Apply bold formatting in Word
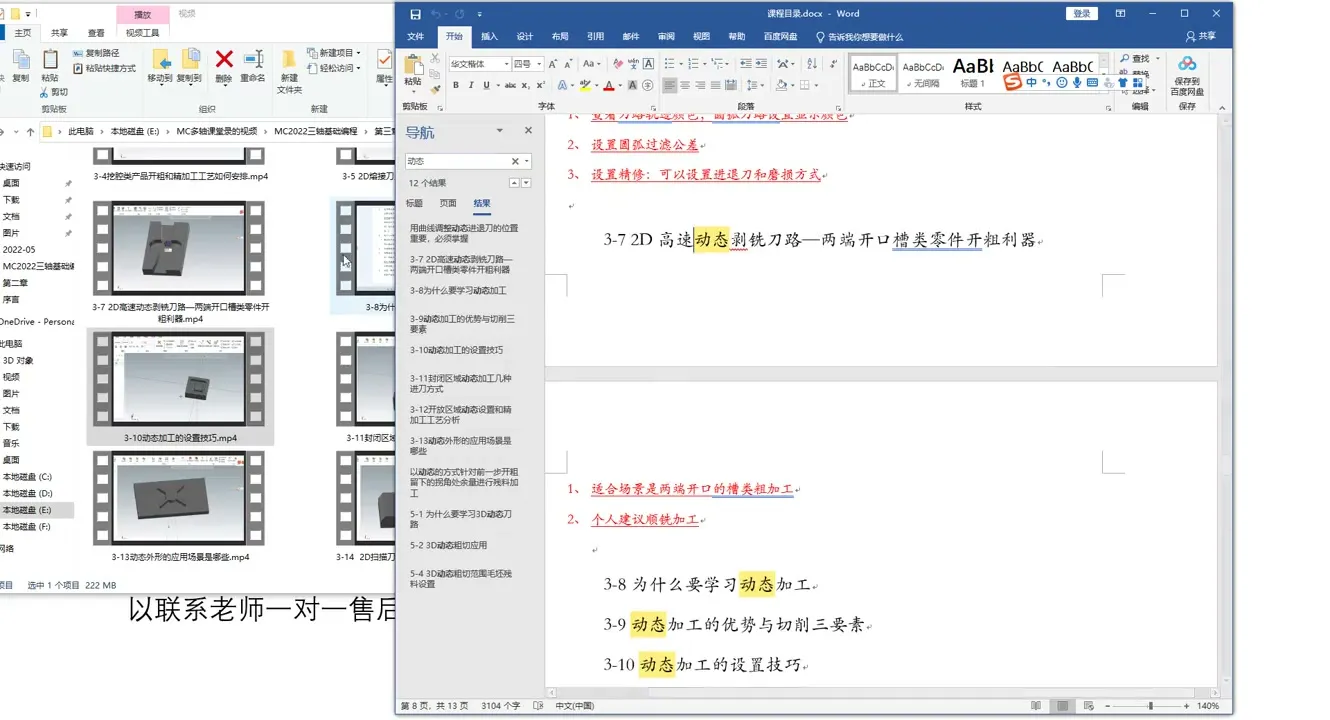Screen dimensions: 1330x720 pos(455,85)
